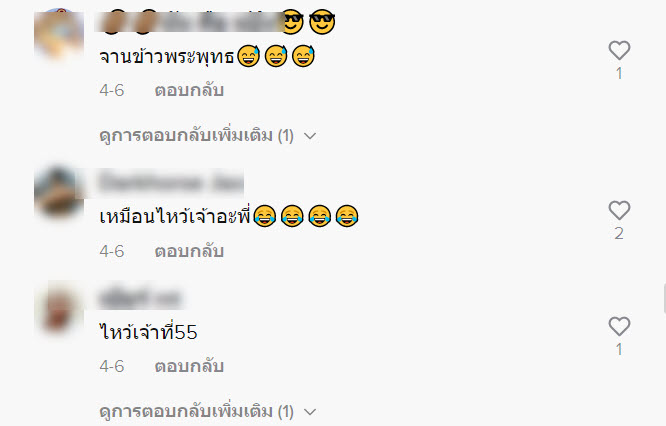
Task: Open blurred username above เหมือนไหว้เจ้าอะพี่ comment
Action: click(x=171, y=183)
